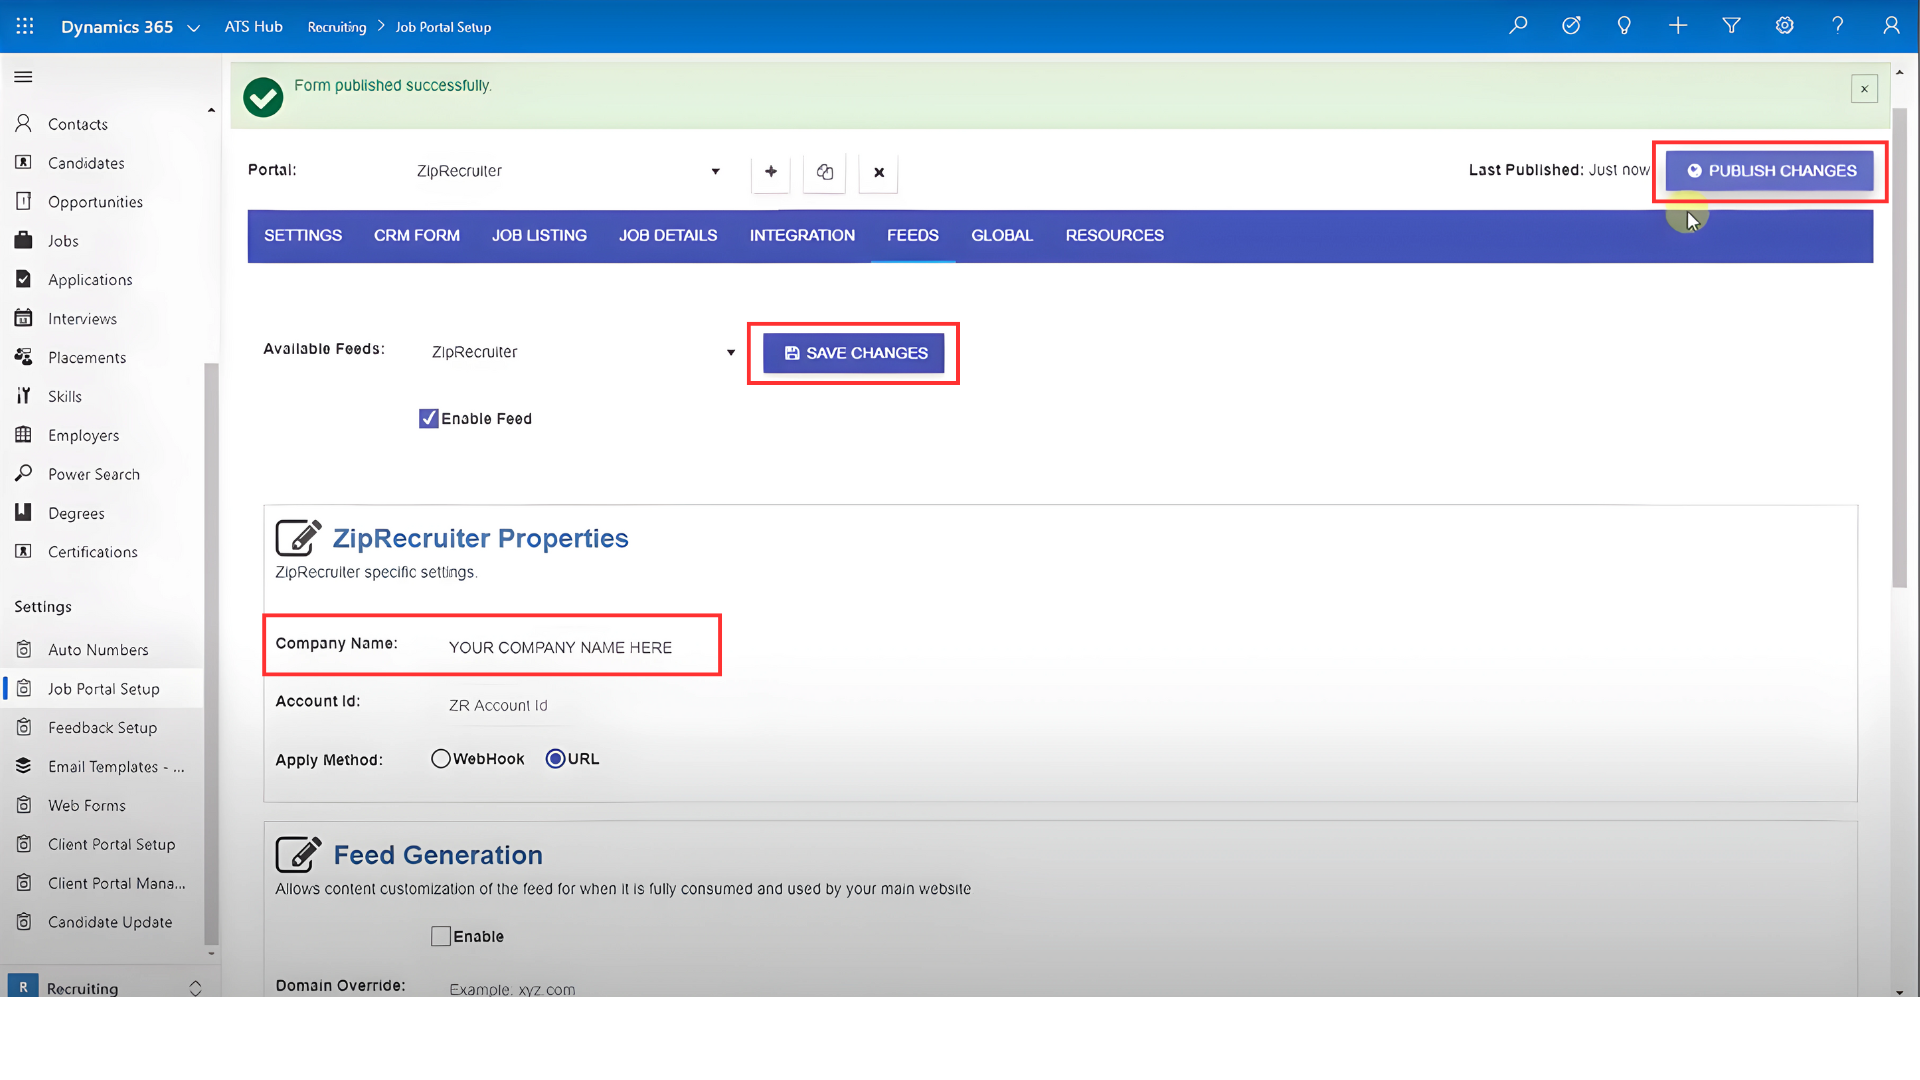Switch to the RESOURCES tab
This screenshot has height=1080, width=1920.
(1115, 236)
